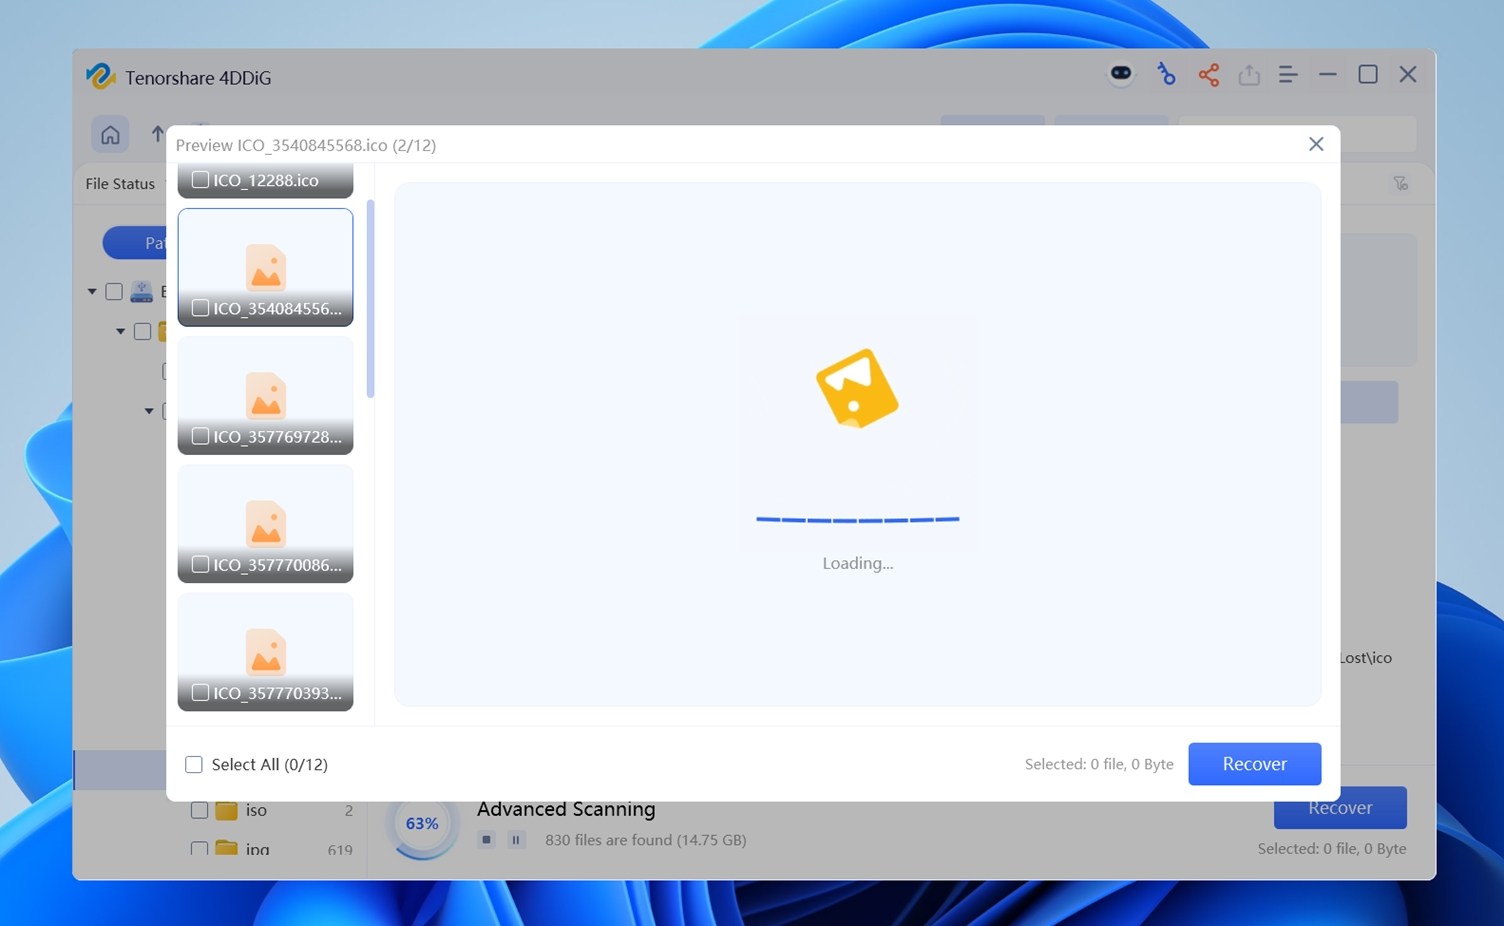Click the up navigation arrow
Viewport: 1504px width, 926px height.
157,133
